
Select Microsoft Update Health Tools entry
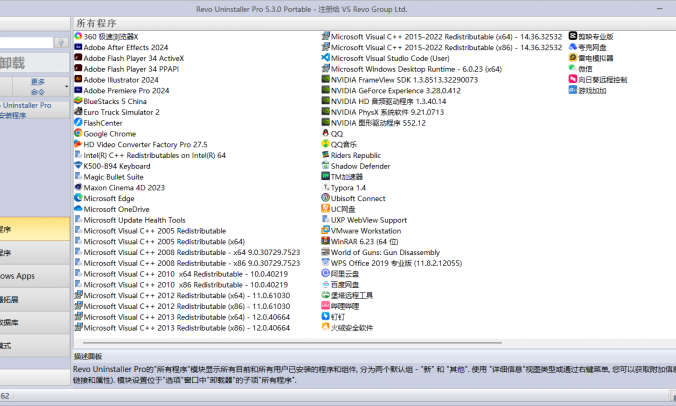pyautogui.click(x=130, y=220)
